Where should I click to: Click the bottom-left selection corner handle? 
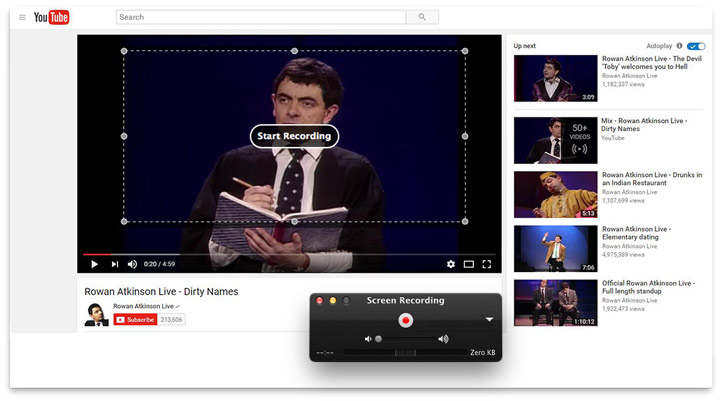tap(124, 221)
